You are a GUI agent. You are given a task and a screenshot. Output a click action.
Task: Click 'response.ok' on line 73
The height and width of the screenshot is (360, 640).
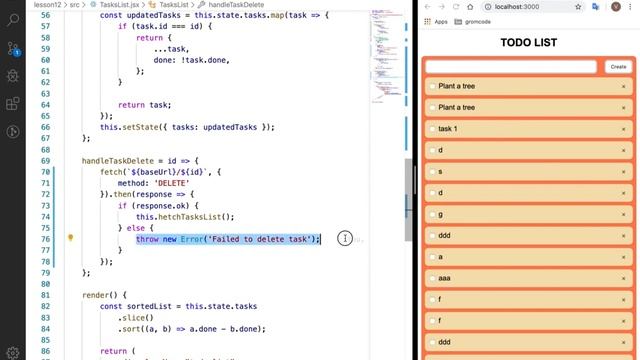163,206
